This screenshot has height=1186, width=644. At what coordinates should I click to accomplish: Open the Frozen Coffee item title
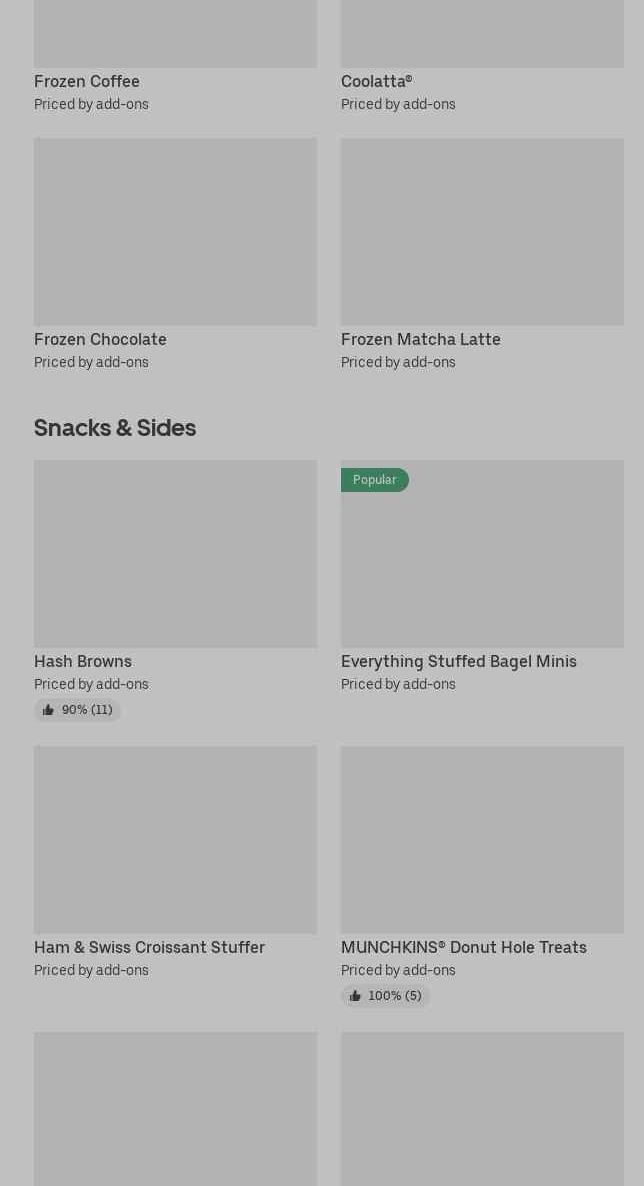87,81
